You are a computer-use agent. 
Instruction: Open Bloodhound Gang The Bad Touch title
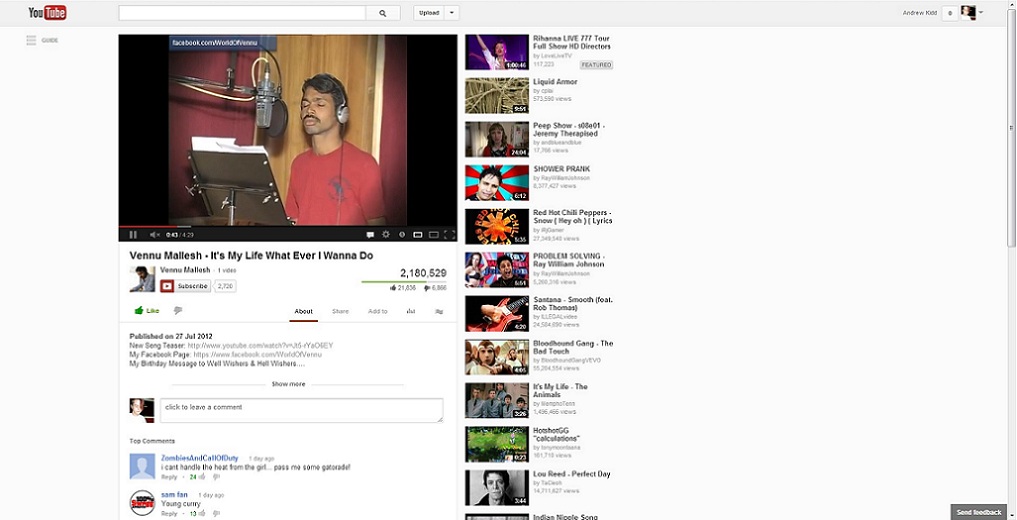click(573, 347)
